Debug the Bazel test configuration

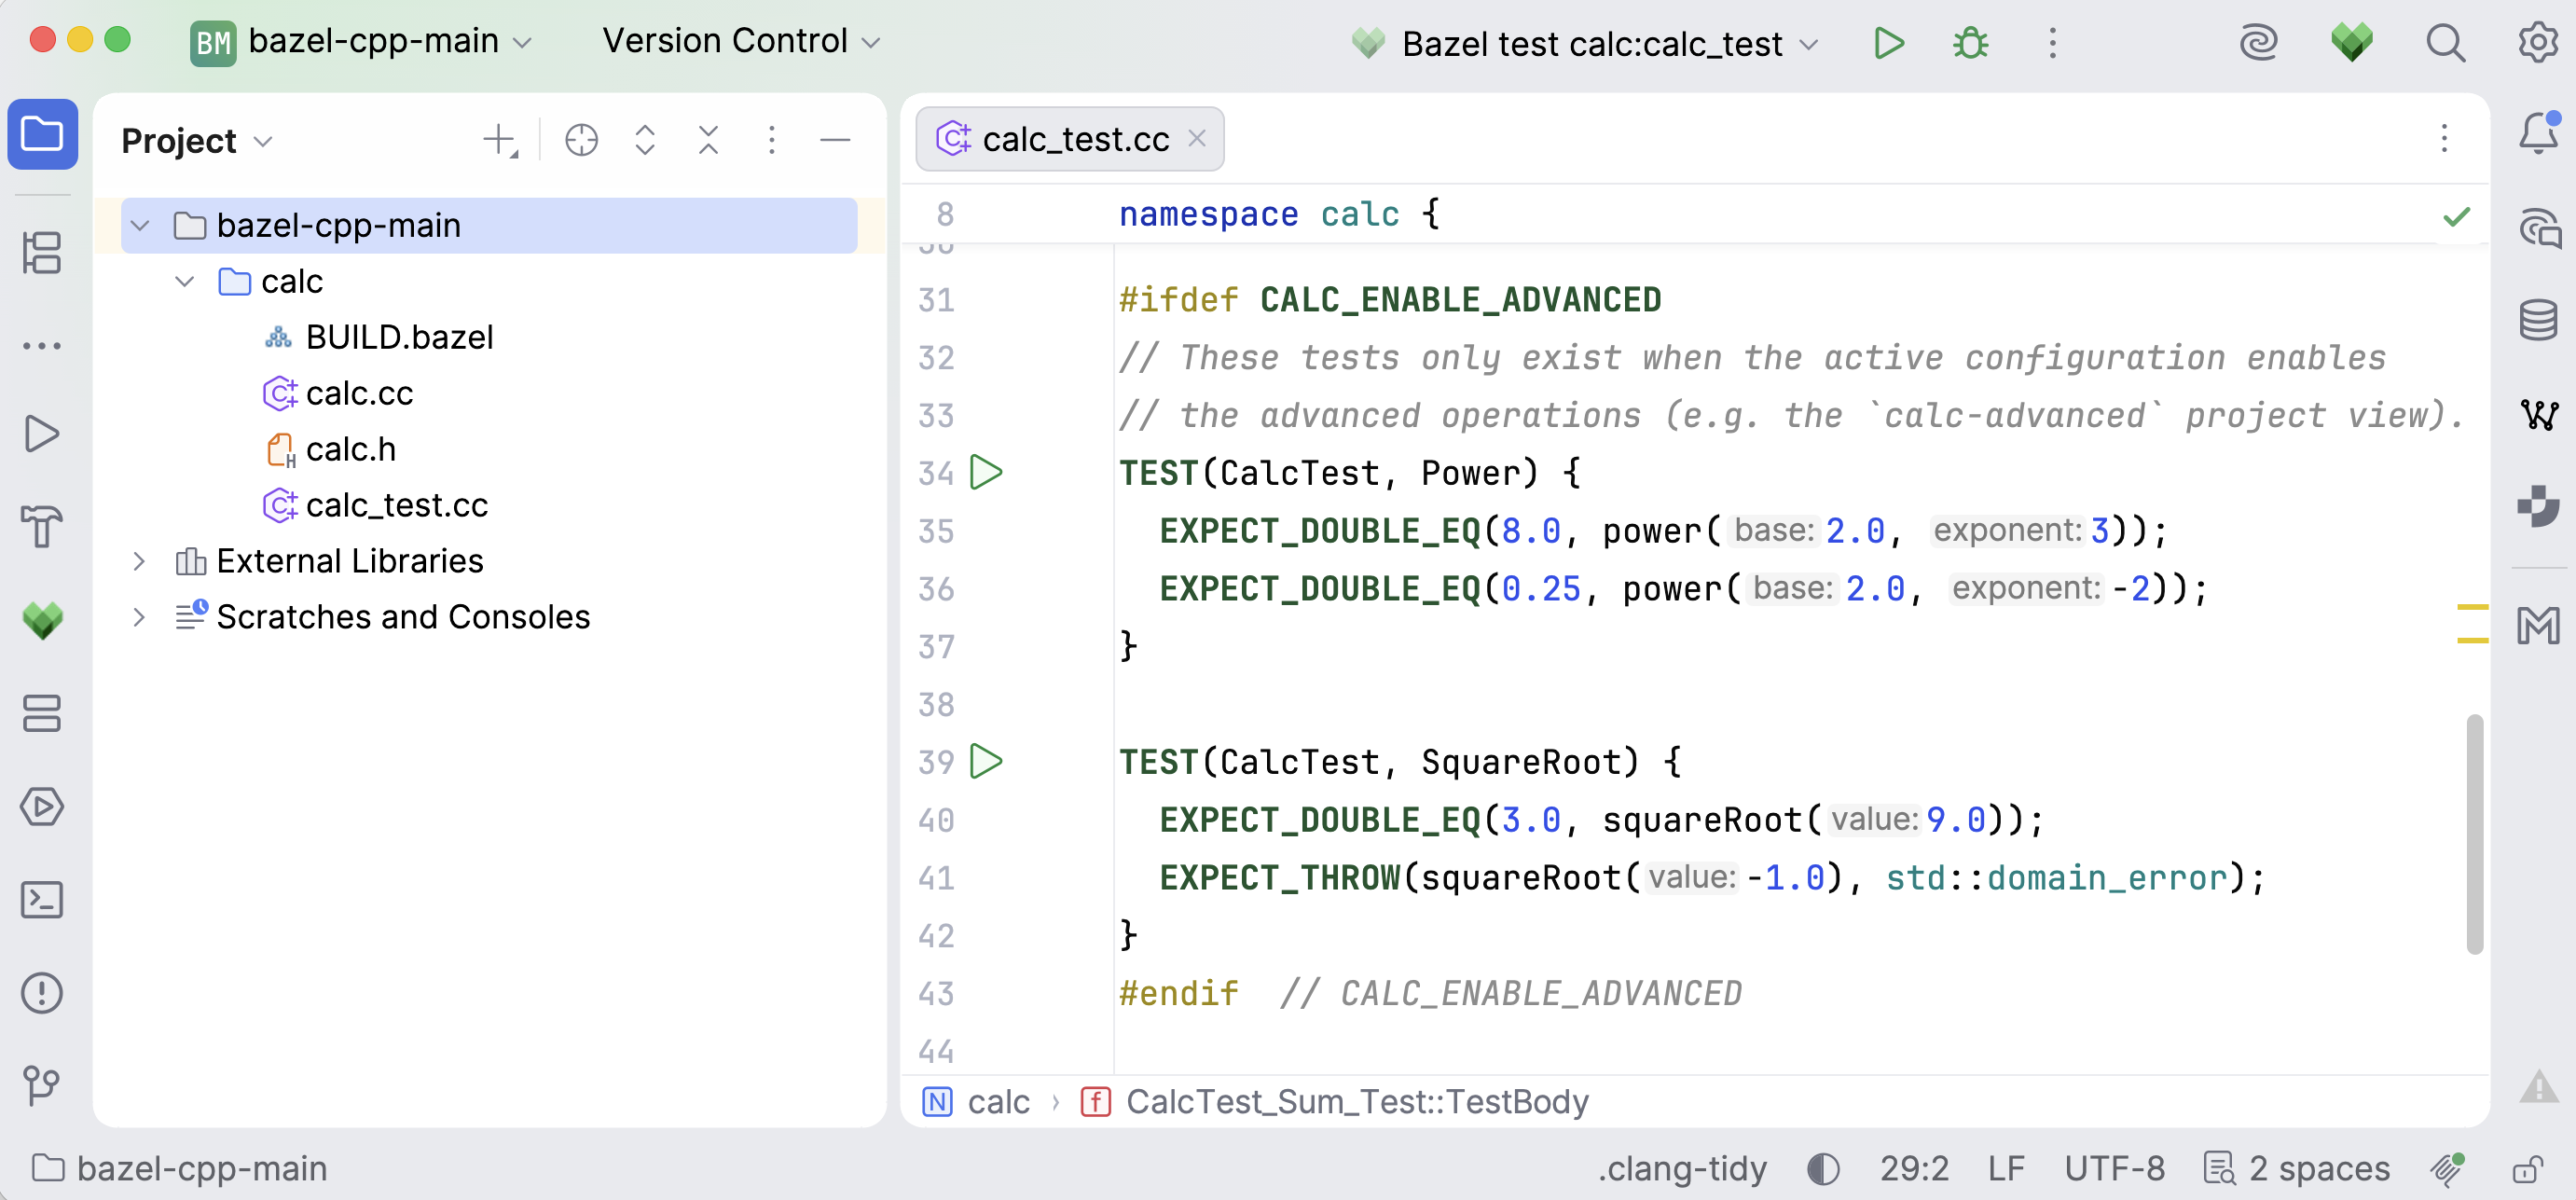1971,43
